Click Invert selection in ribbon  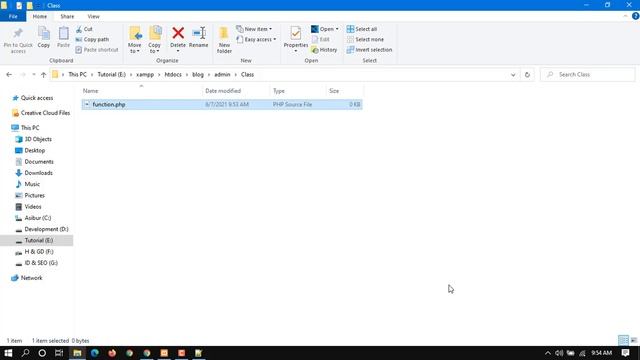click(369, 49)
